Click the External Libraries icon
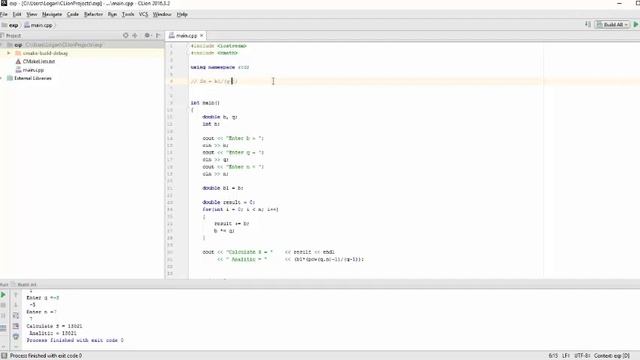Viewport: 640px width, 360px height. [10, 78]
